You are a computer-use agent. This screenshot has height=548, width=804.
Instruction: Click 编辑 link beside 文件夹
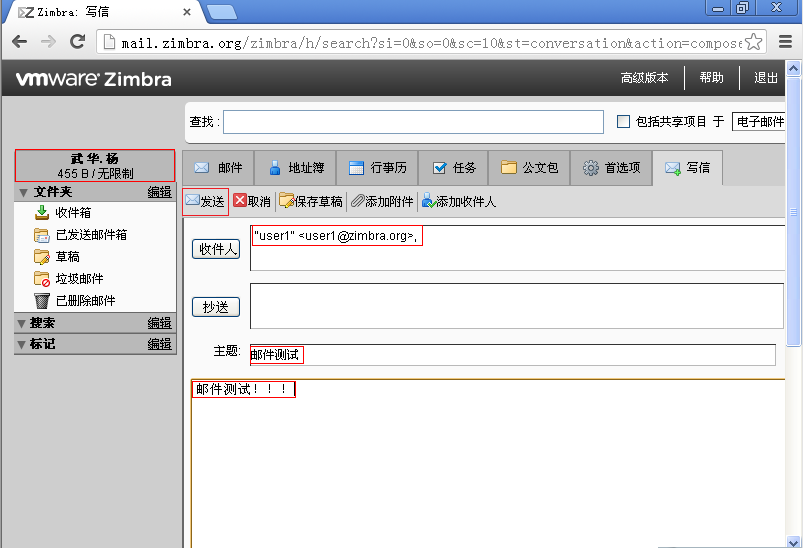click(159, 192)
